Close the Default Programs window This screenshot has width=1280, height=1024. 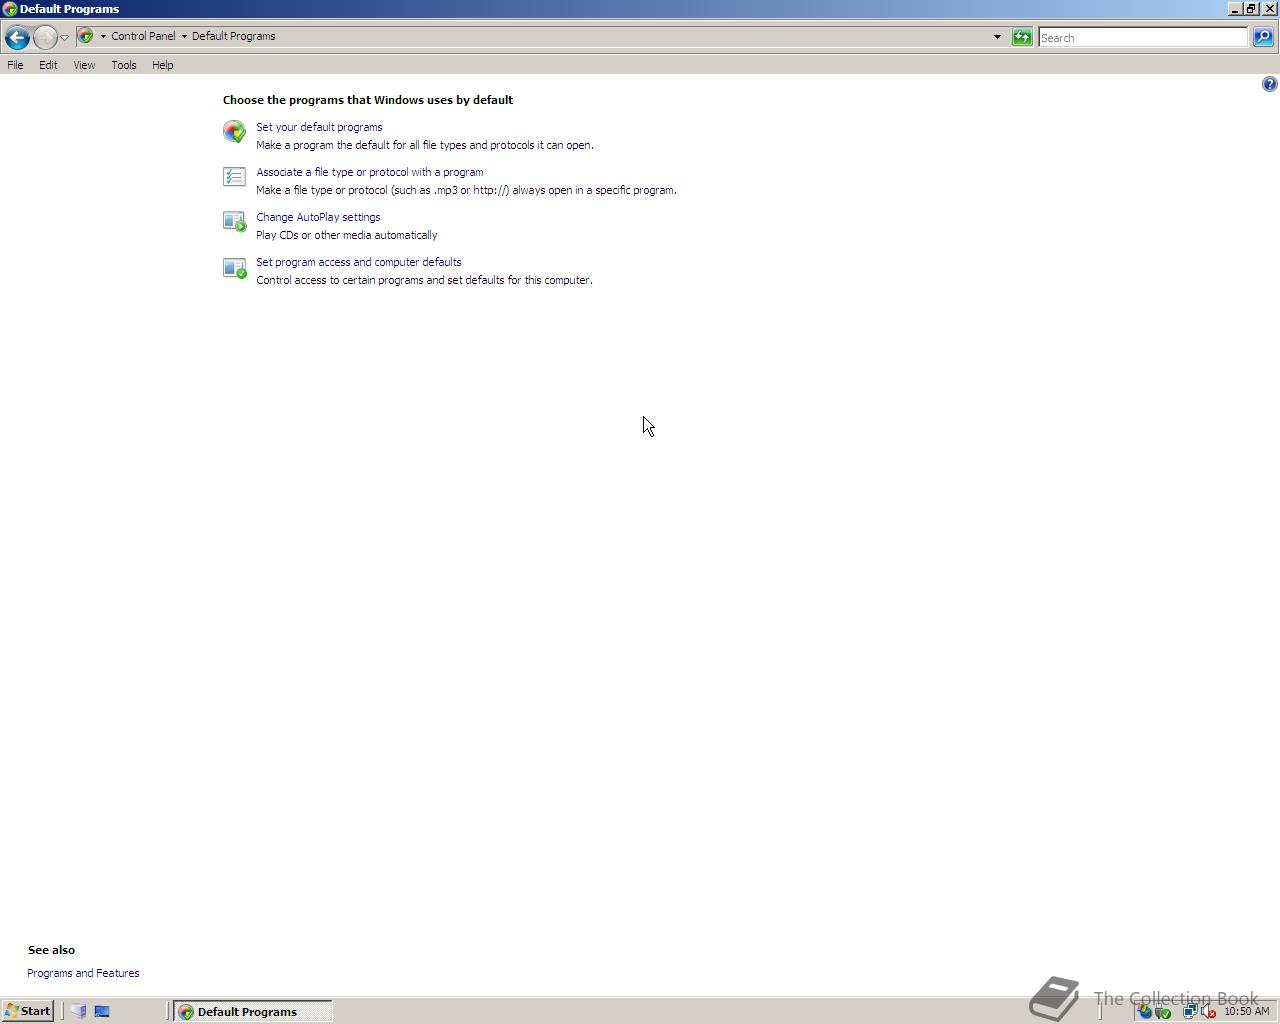1270,9
